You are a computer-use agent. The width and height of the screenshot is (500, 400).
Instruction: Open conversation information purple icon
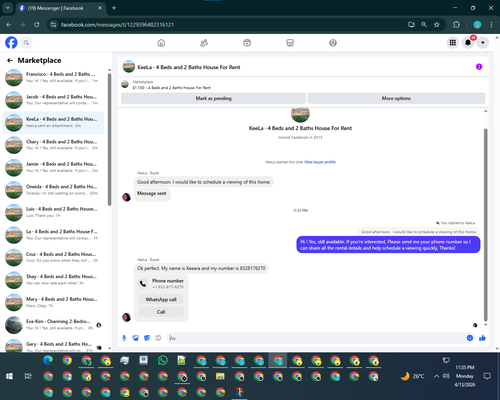point(479,67)
